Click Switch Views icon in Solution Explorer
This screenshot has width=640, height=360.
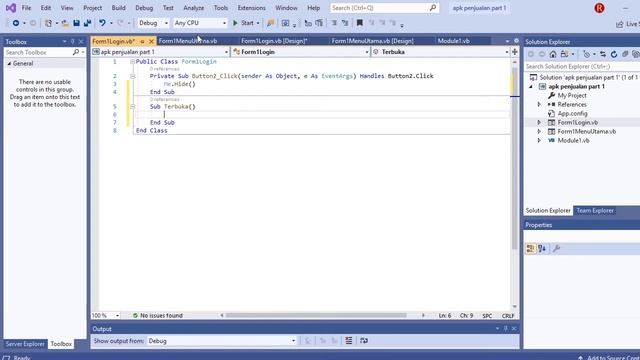point(564,54)
